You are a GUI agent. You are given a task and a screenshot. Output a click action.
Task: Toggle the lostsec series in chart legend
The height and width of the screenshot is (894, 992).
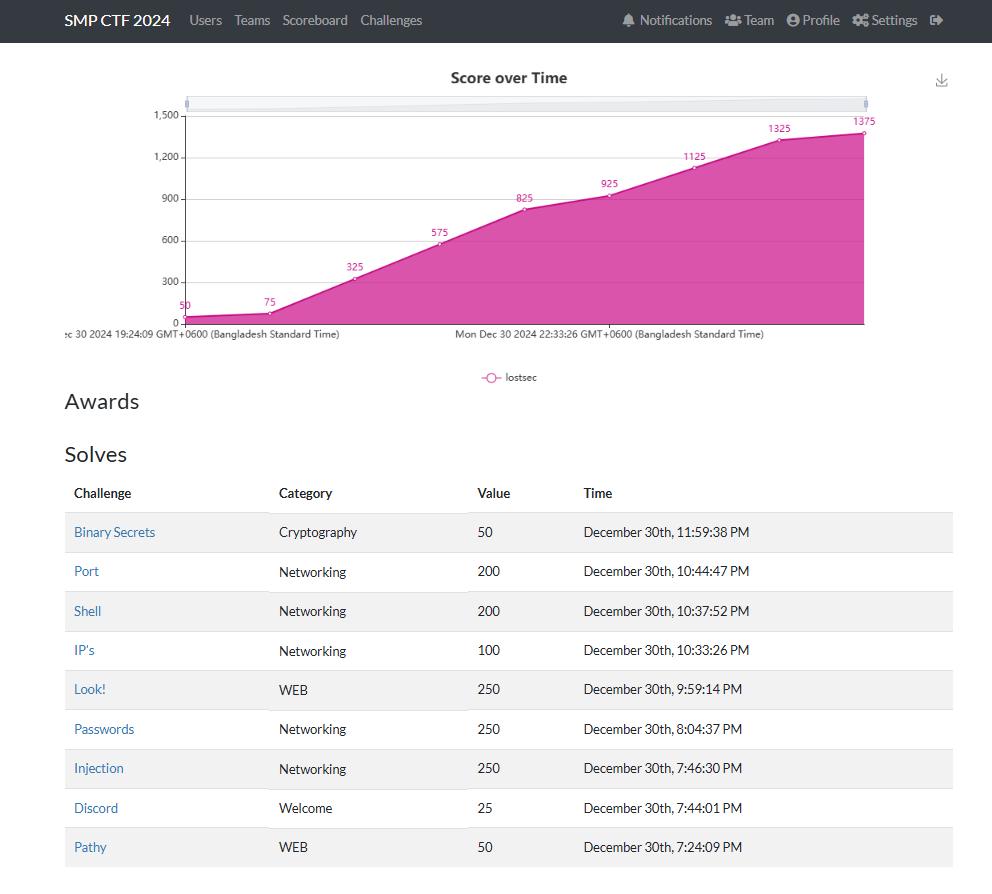(x=509, y=378)
